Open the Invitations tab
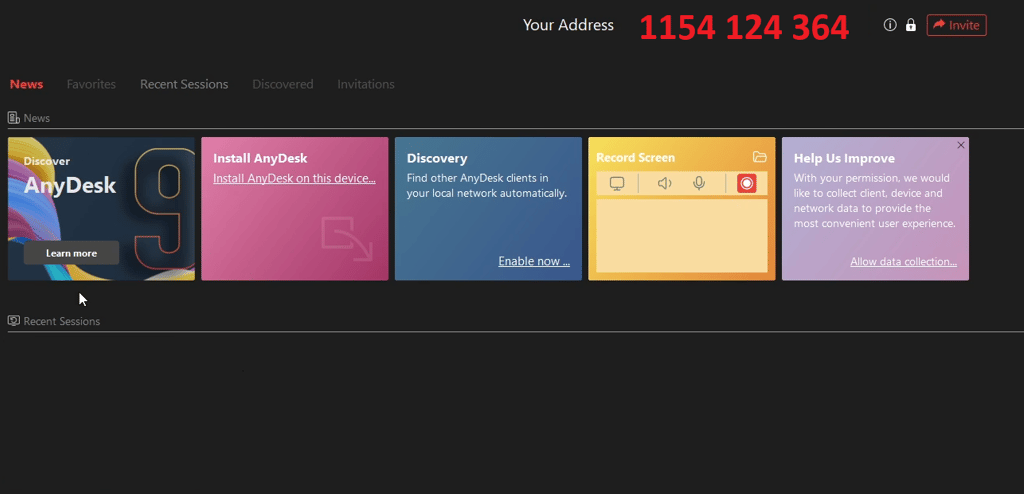The width and height of the screenshot is (1024, 494). coord(366,84)
